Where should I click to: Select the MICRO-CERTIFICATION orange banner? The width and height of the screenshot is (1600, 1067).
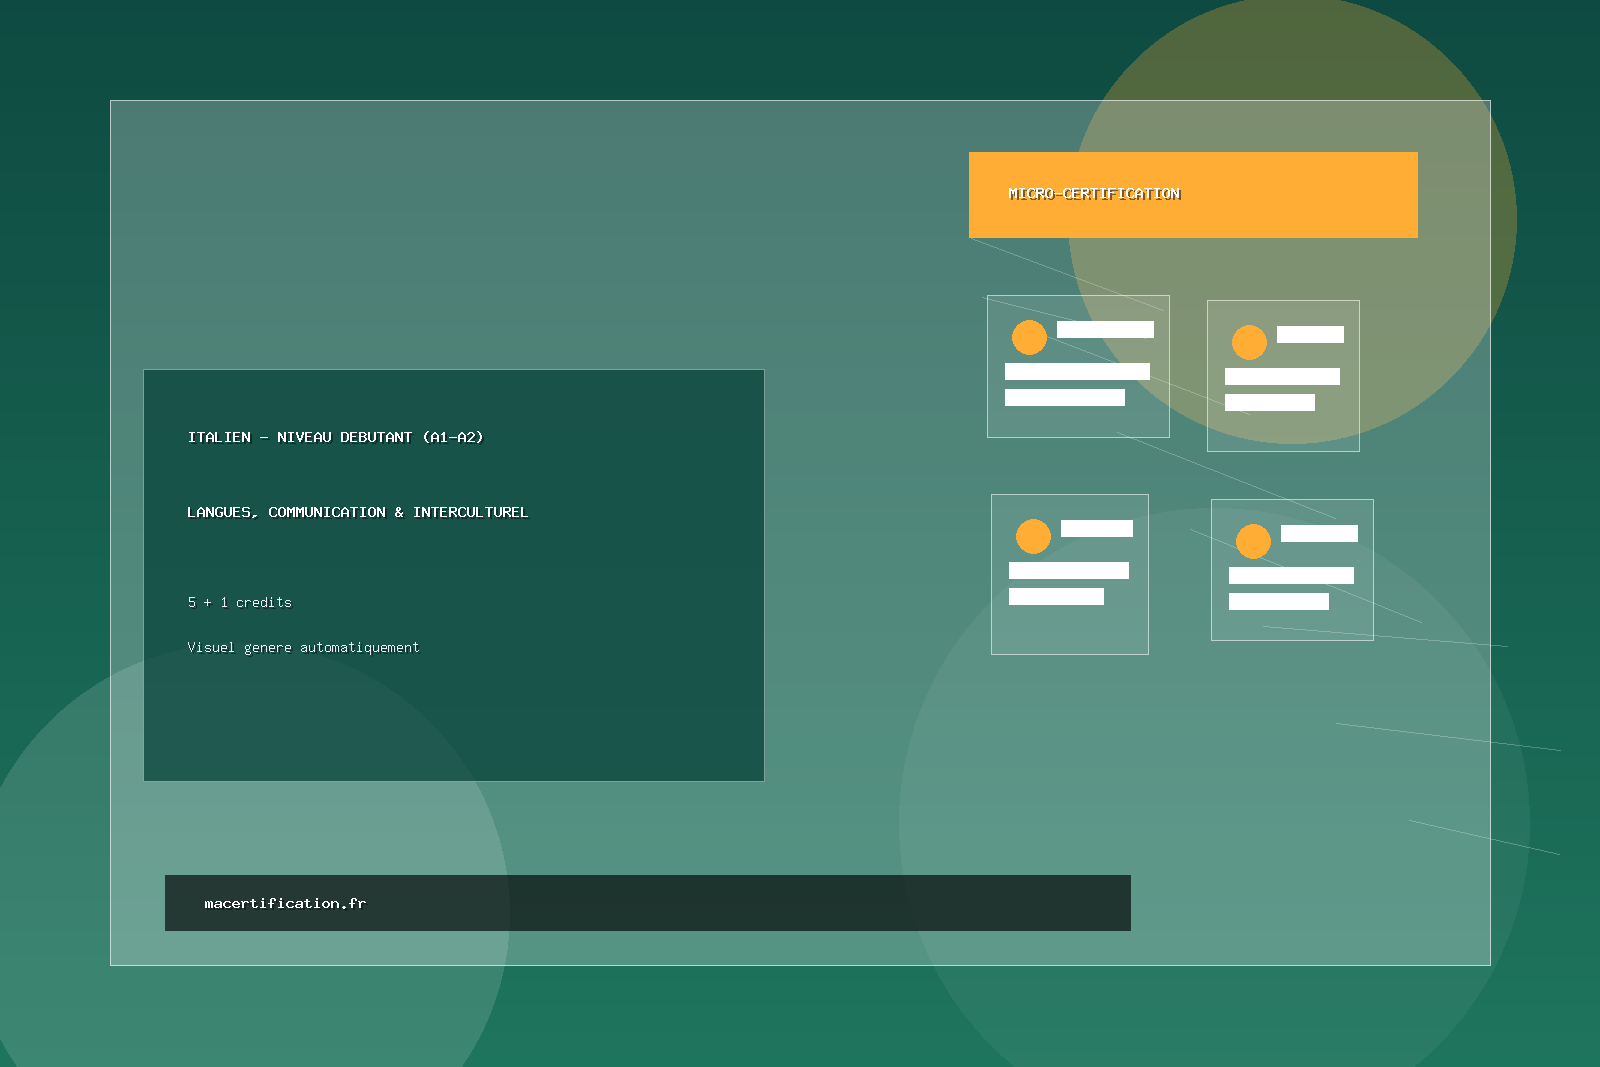click(1192, 195)
